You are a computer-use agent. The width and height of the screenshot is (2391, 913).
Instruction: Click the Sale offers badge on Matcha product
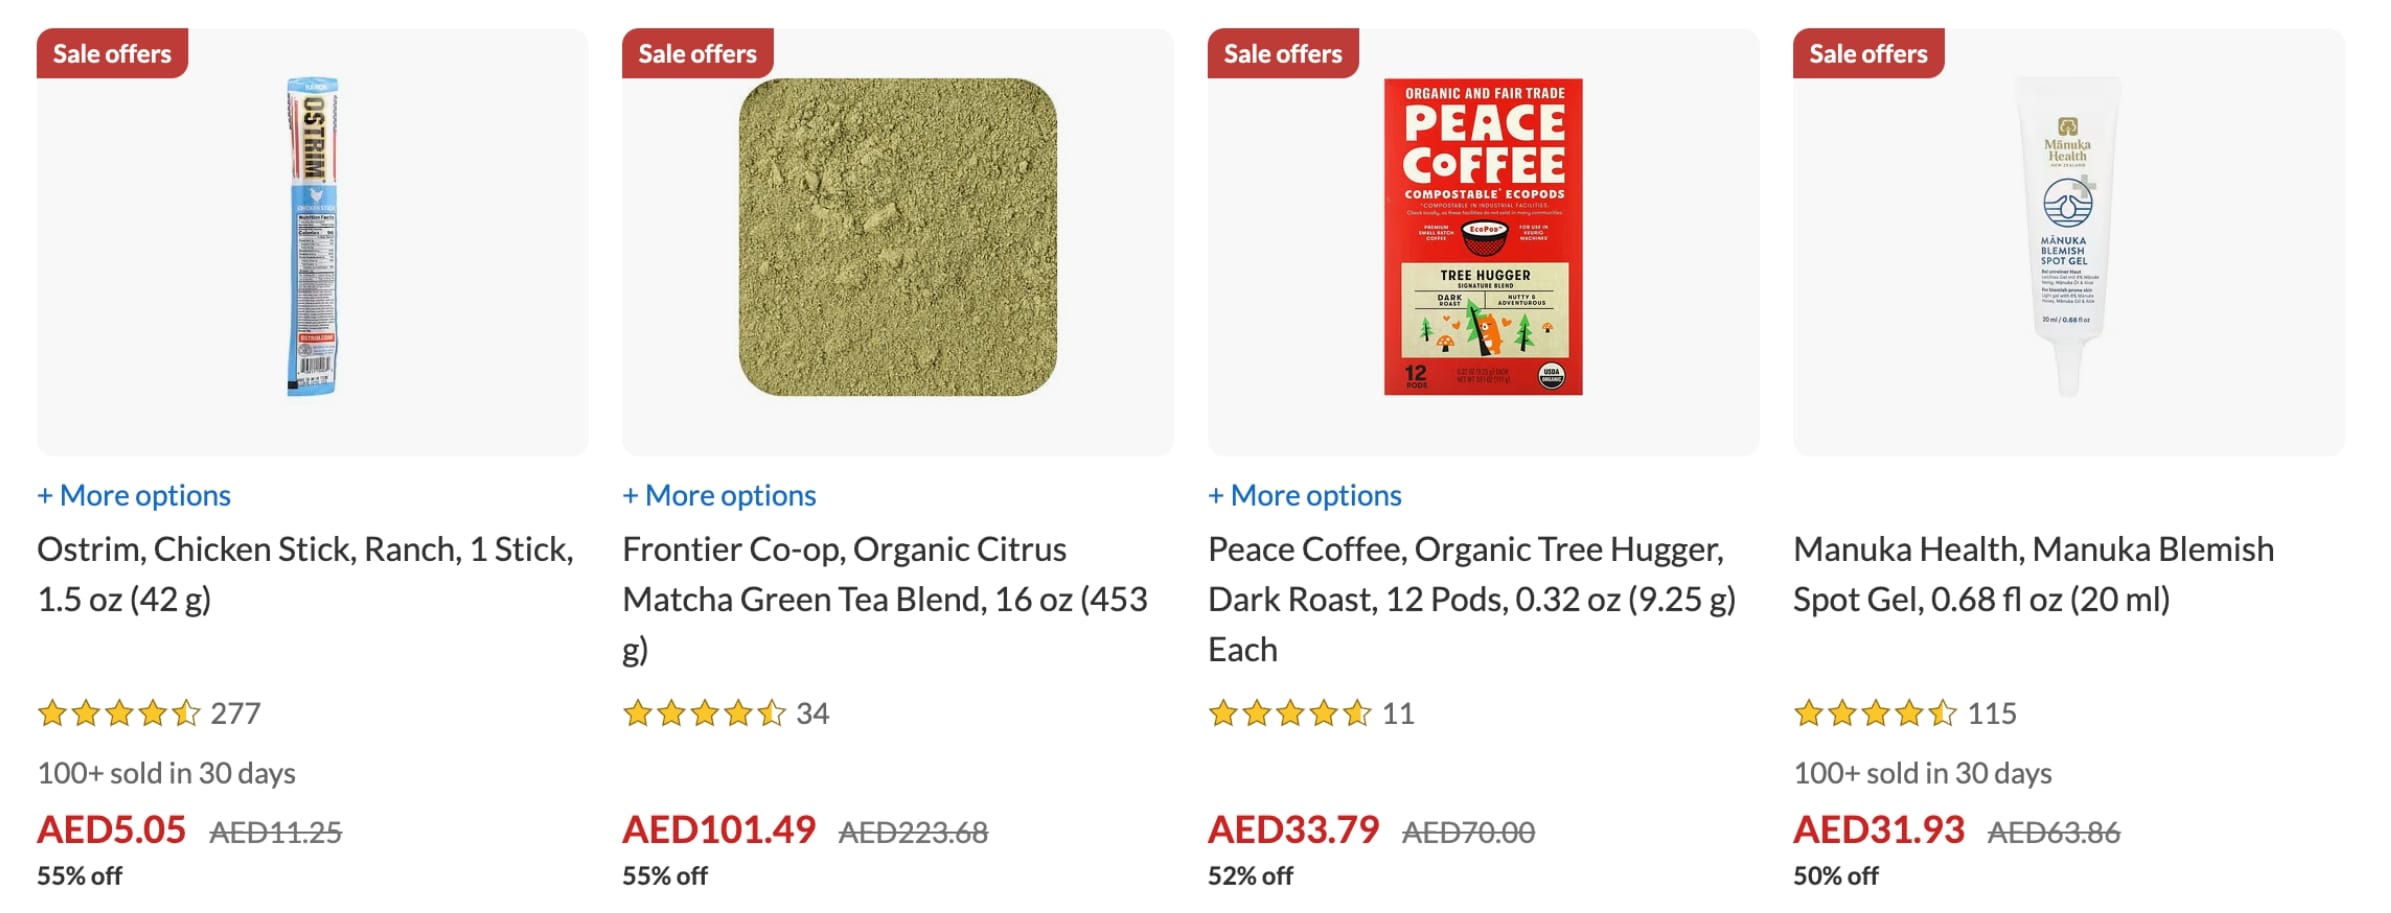click(x=697, y=54)
